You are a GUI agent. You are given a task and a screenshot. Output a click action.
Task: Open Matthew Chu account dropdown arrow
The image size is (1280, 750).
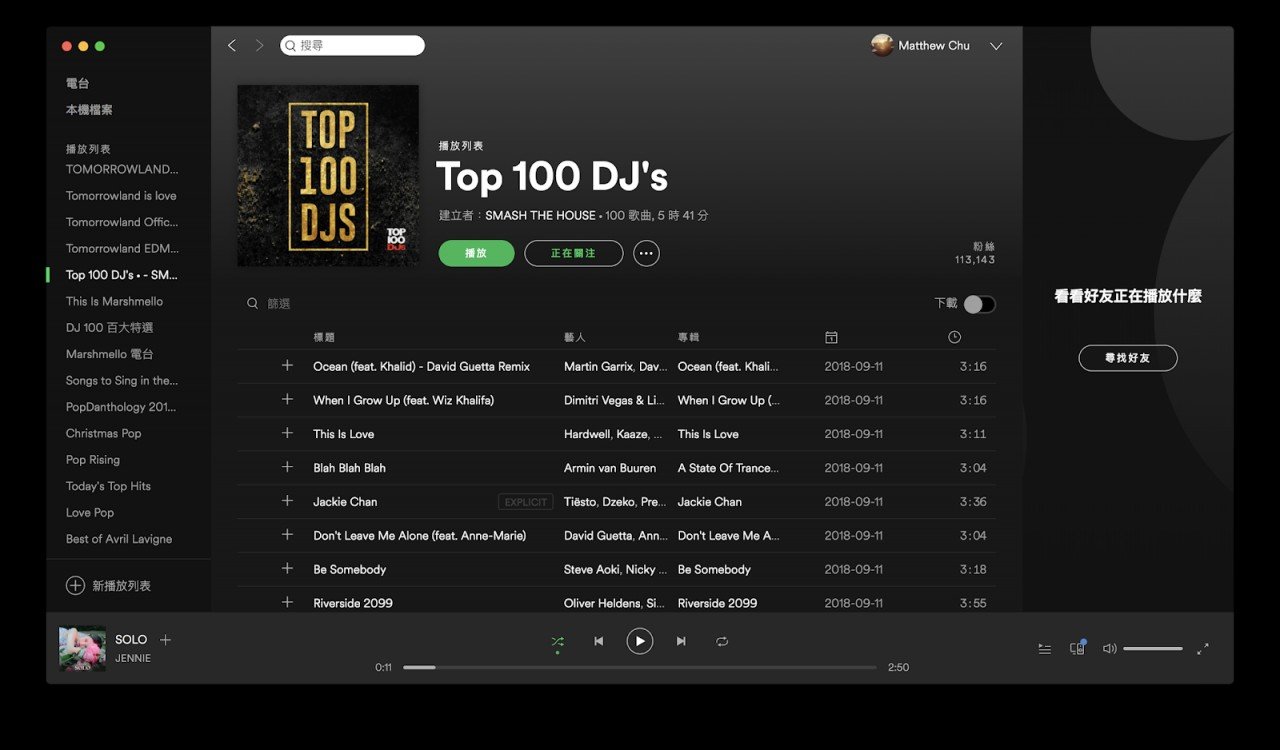pyautogui.click(x=996, y=46)
